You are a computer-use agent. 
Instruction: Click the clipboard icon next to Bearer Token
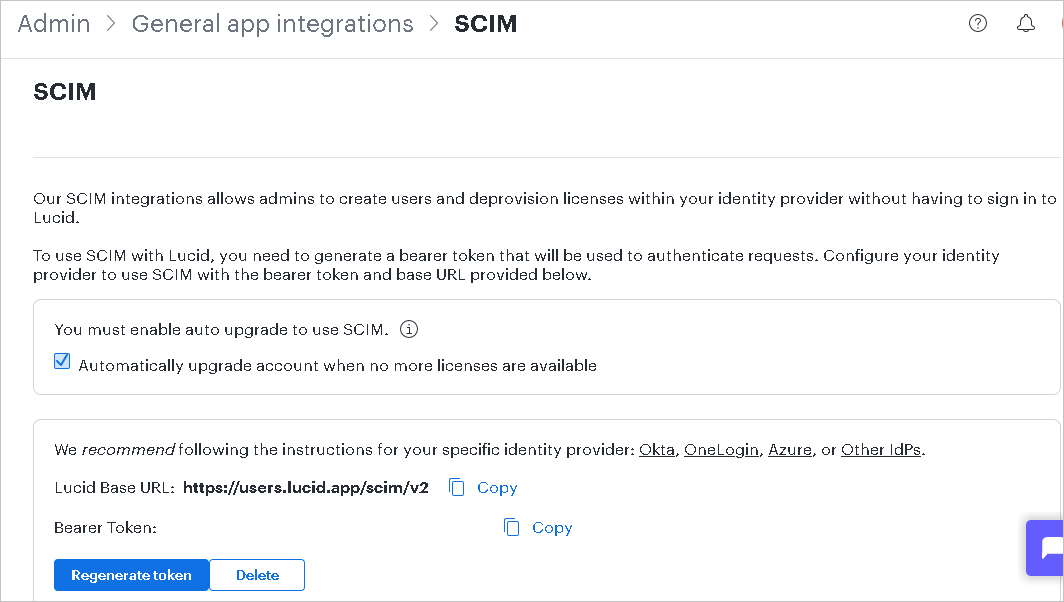coord(512,527)
